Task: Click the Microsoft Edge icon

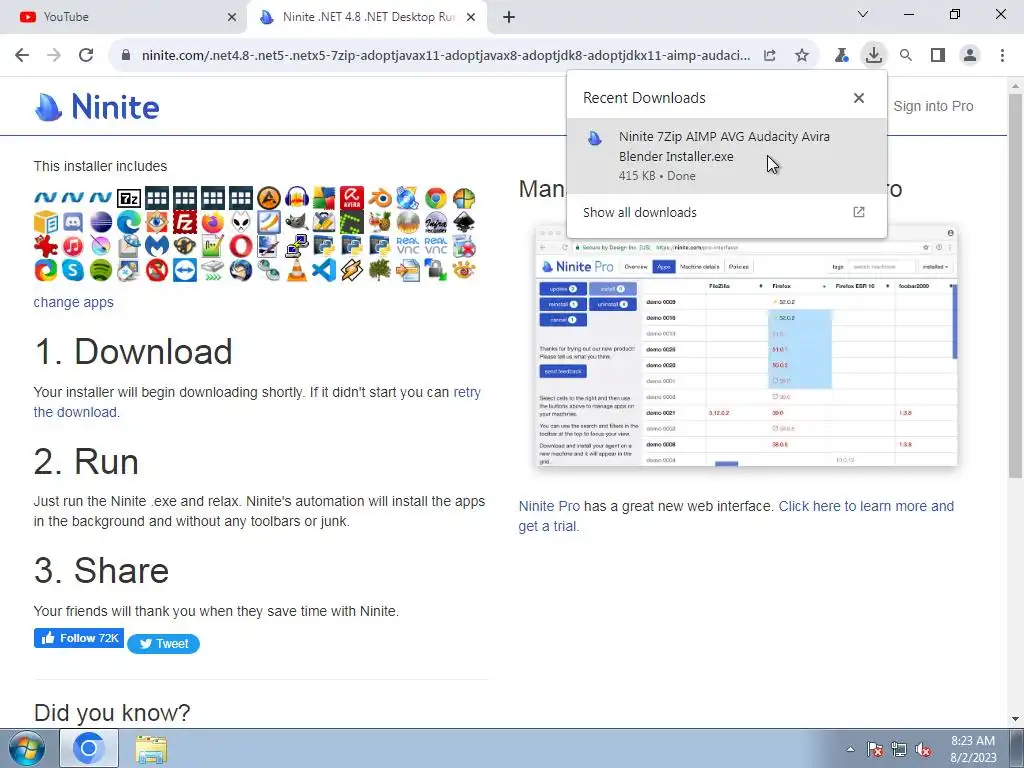Action: pyautogui.click(x=129, y=222)
